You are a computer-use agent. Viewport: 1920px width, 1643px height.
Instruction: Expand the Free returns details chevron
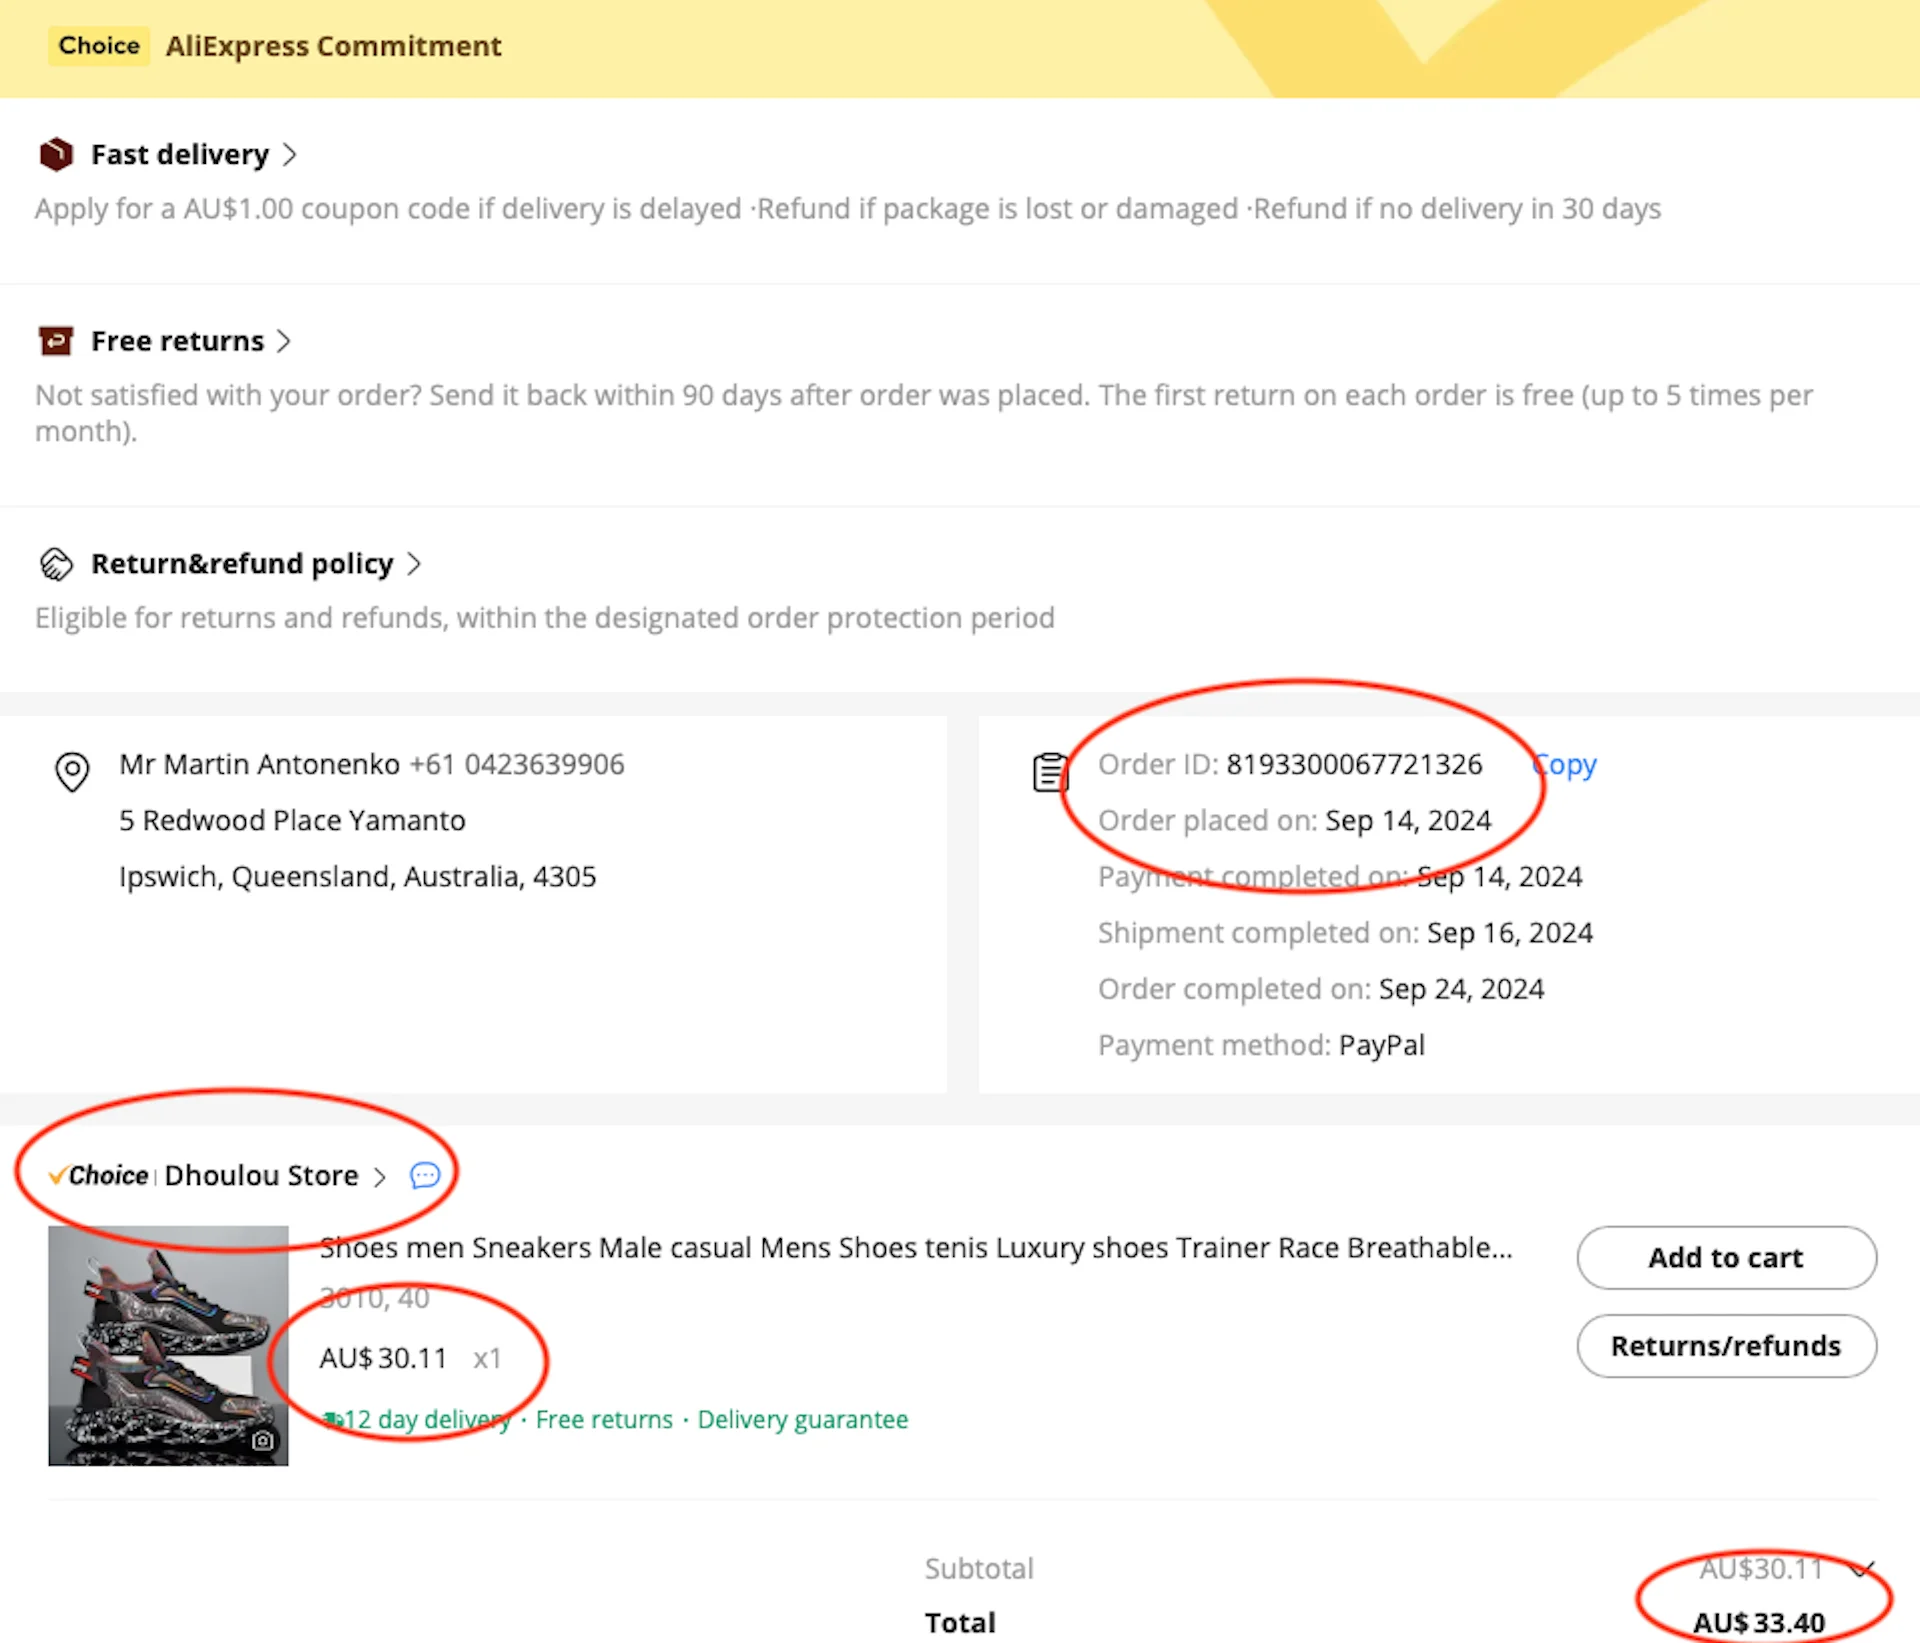point(284,341)
